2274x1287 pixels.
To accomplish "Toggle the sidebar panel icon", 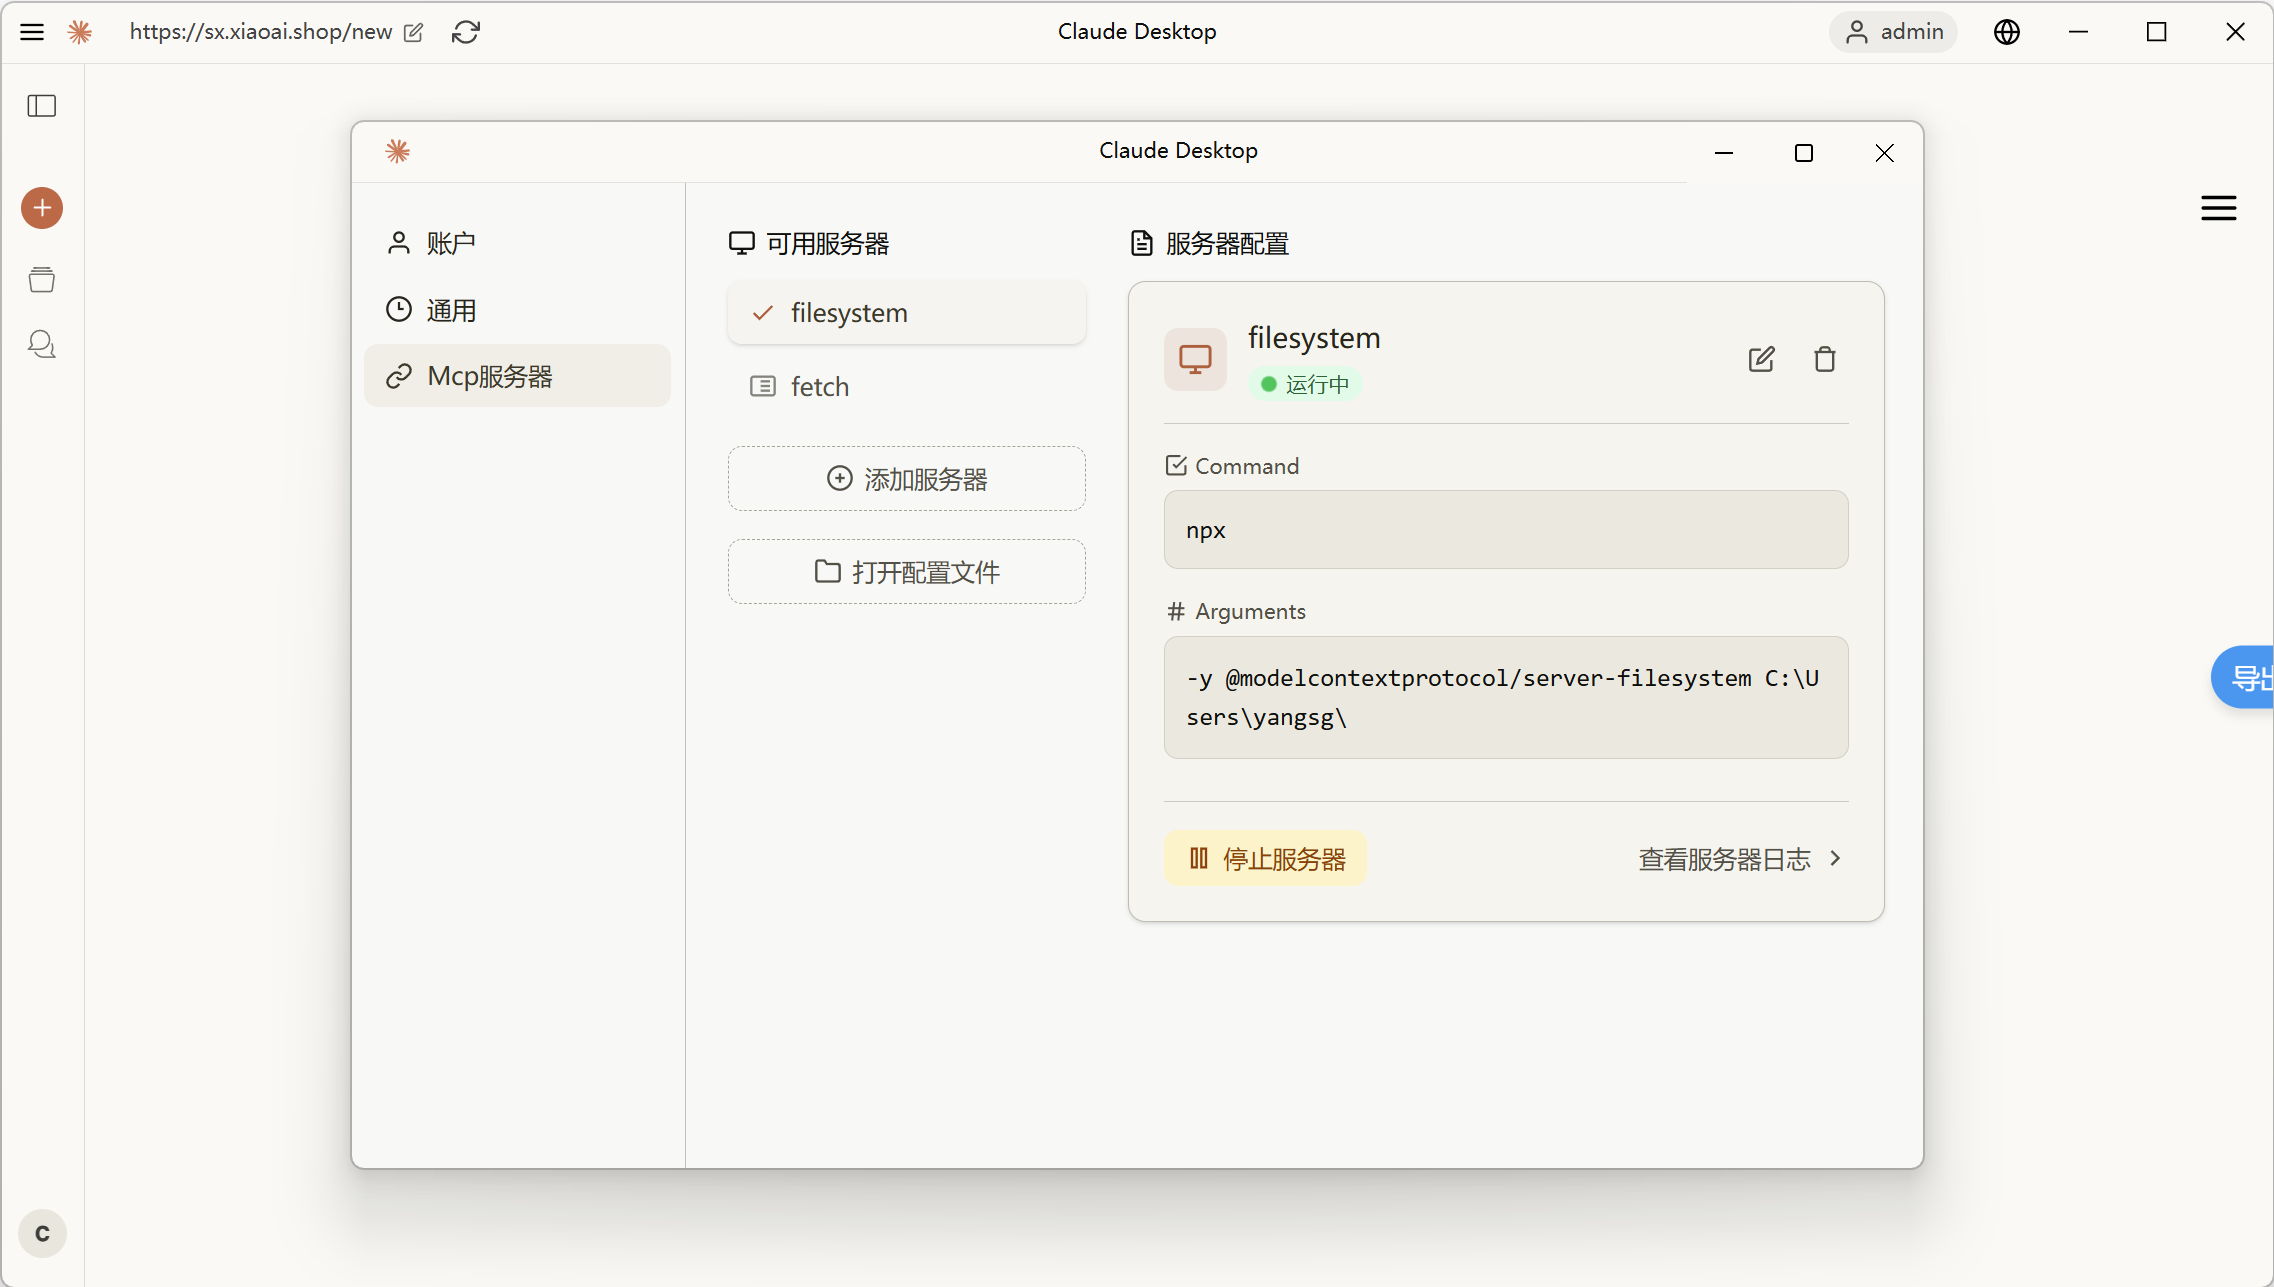I will [42, 105].
